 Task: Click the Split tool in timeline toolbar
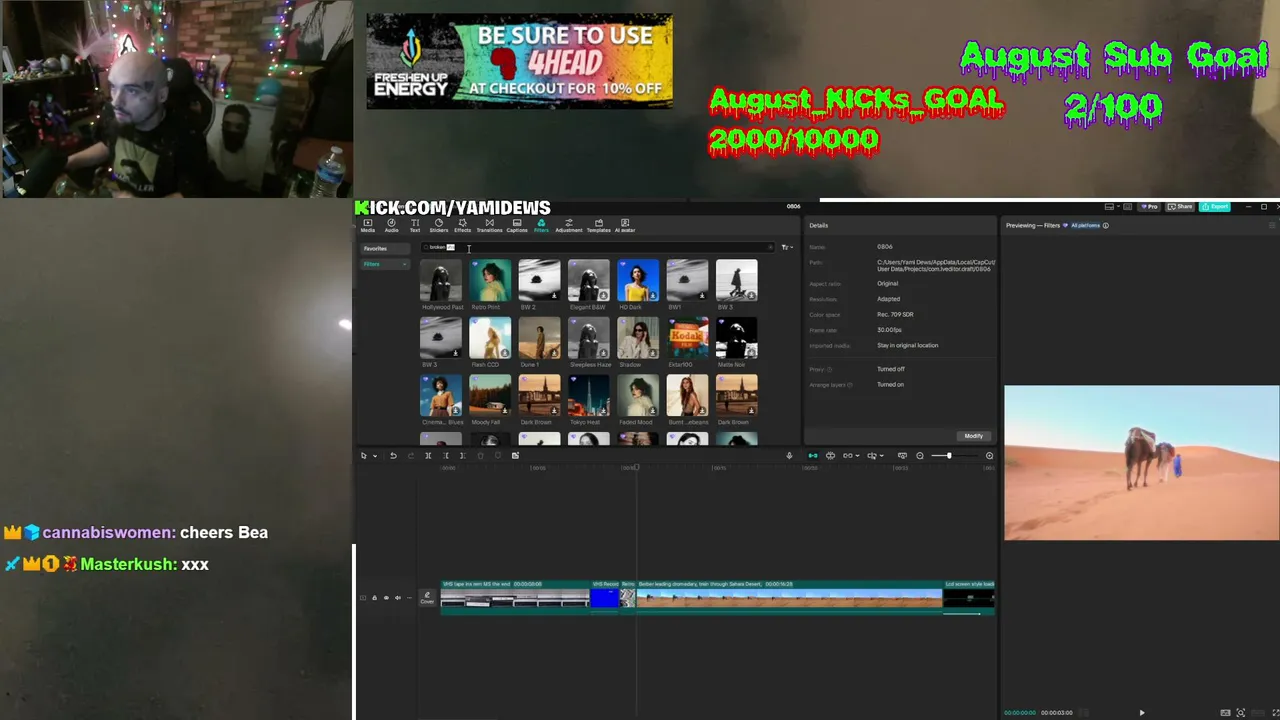point(428,456)
